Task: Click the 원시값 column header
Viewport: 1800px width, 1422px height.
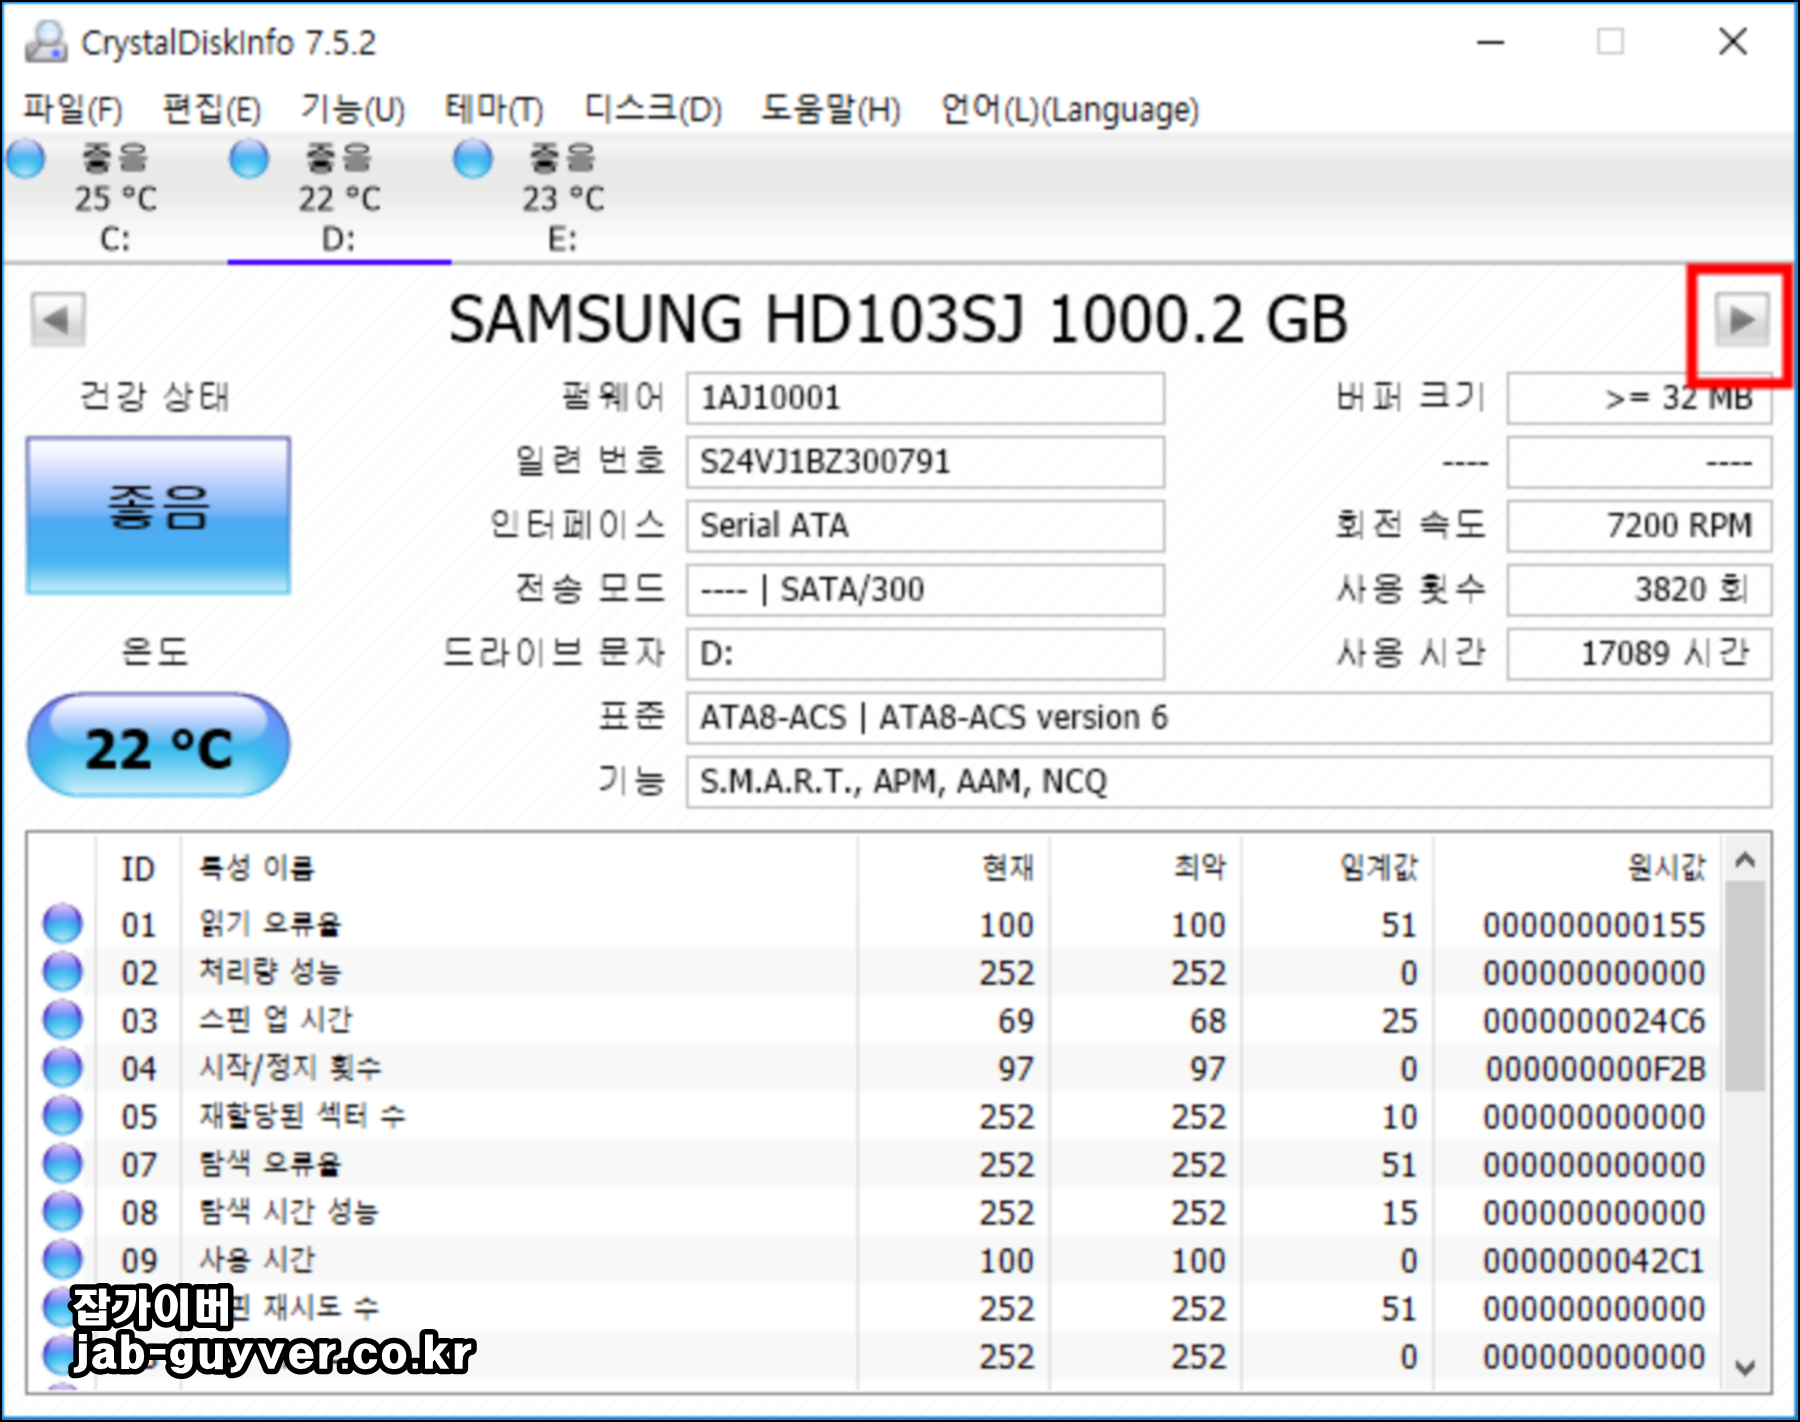Action: (1577, 868)
